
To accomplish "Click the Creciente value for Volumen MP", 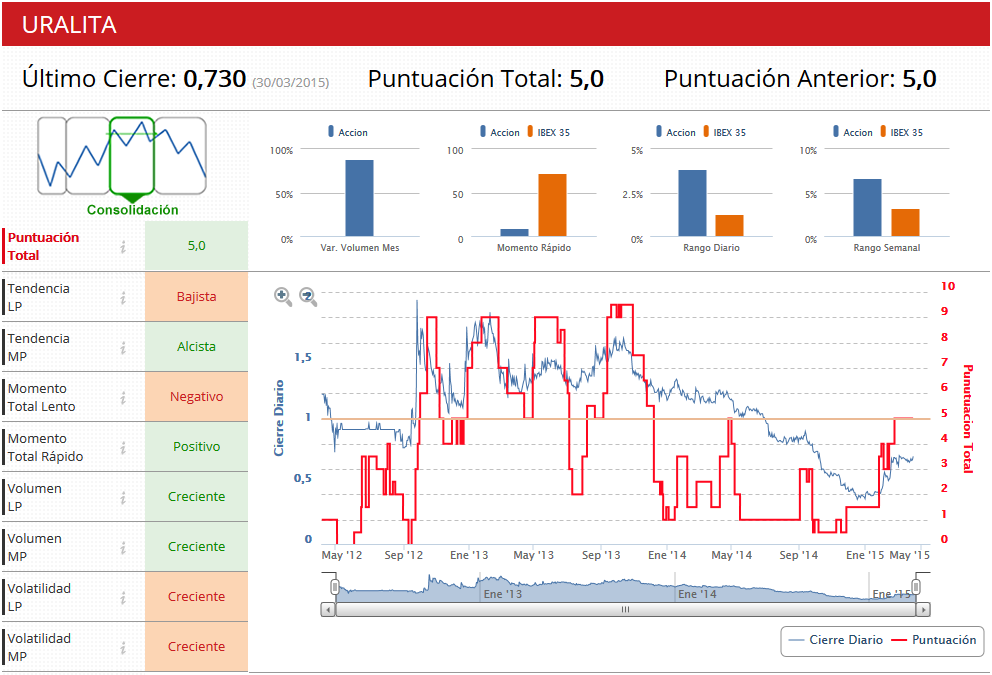I will tap(196, 547).
